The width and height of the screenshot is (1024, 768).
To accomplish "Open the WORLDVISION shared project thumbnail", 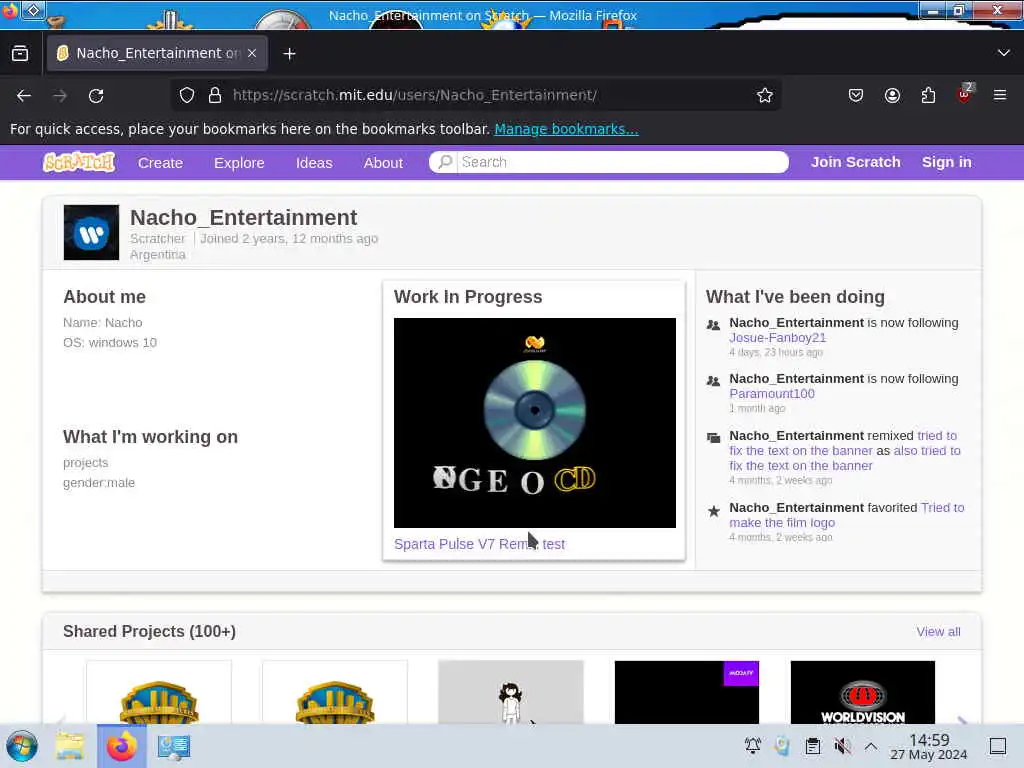I will point(863,692).
